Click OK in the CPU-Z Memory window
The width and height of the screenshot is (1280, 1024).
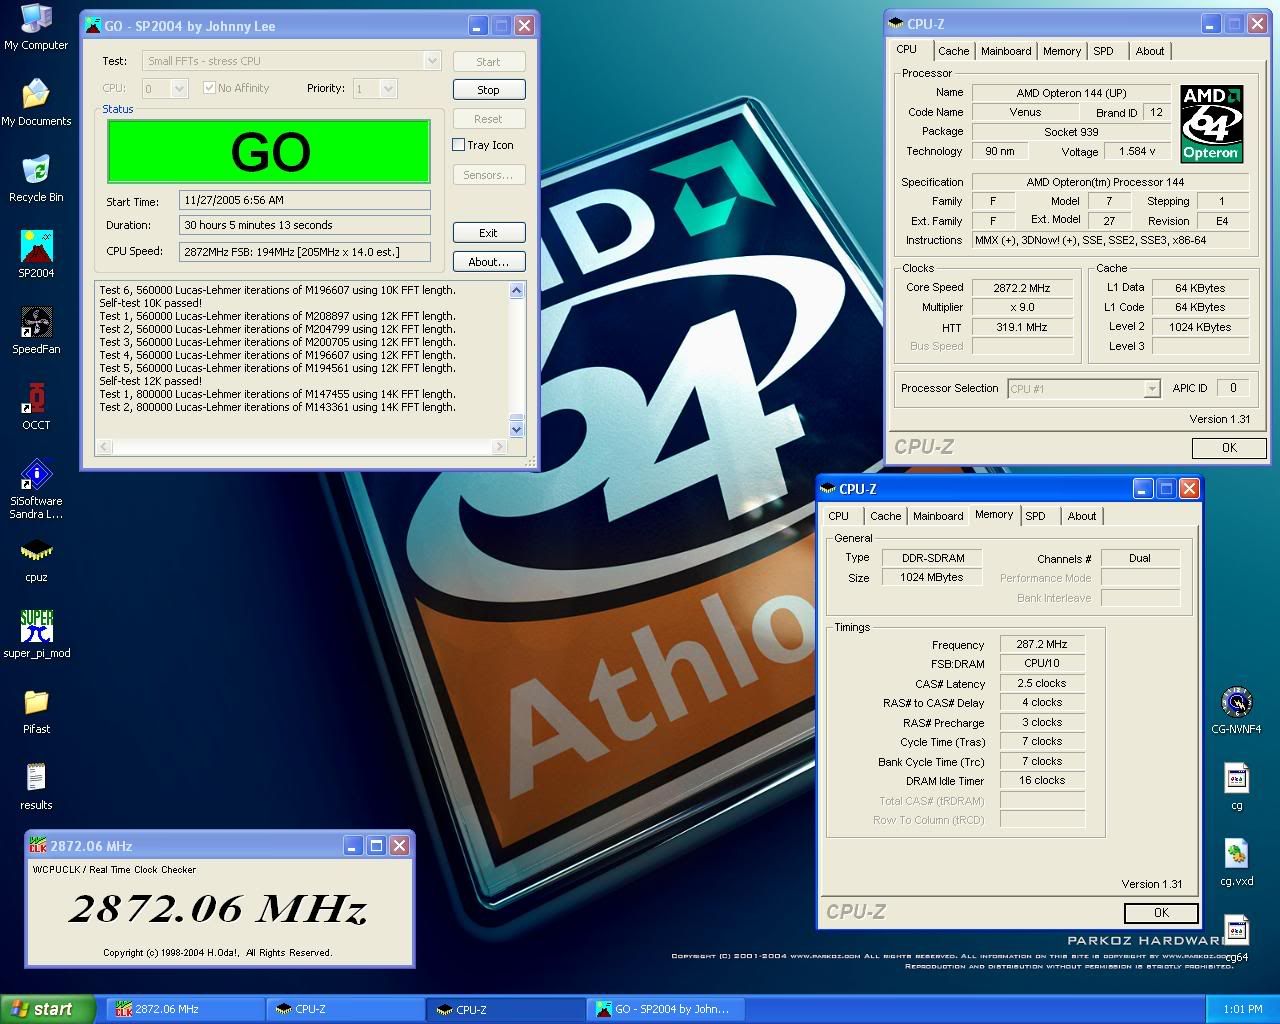coord(1161,913)
